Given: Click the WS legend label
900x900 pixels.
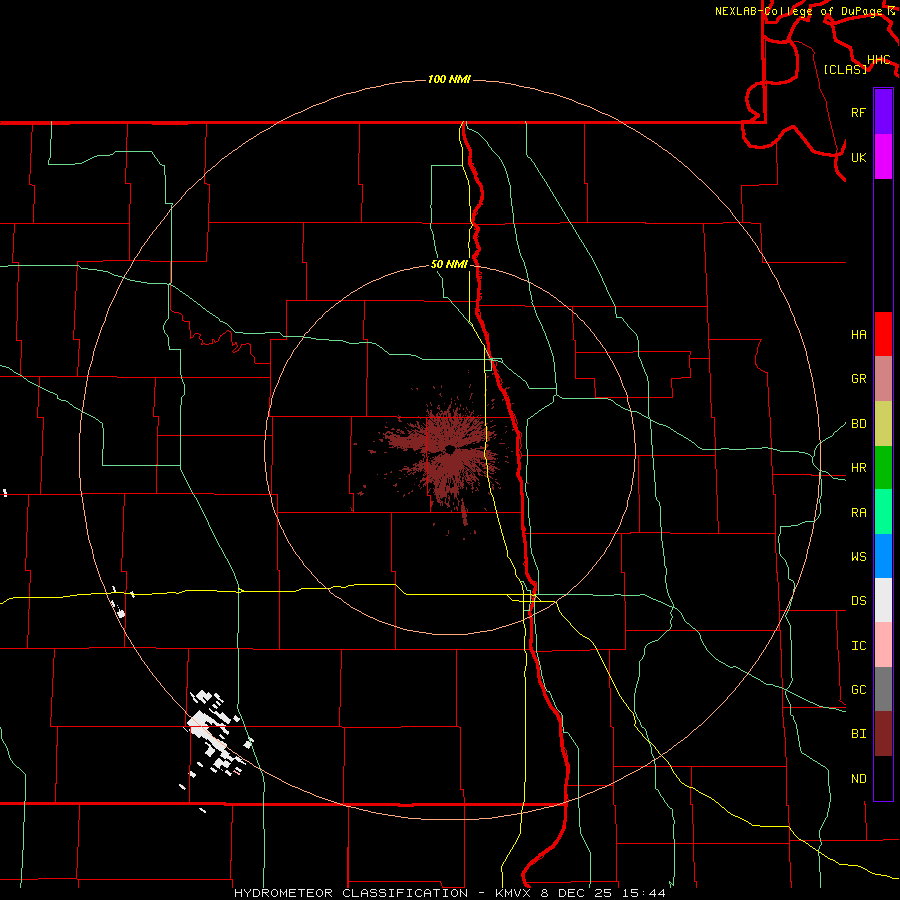Looking at the screenshot, I should pyautogui.click(x=858, y=556).
